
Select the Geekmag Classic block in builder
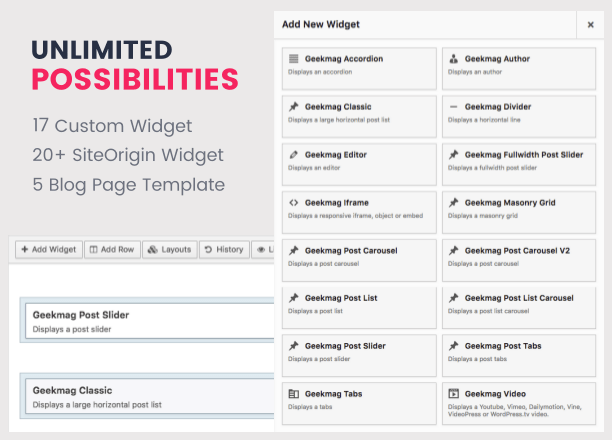[x=150, y=397]
